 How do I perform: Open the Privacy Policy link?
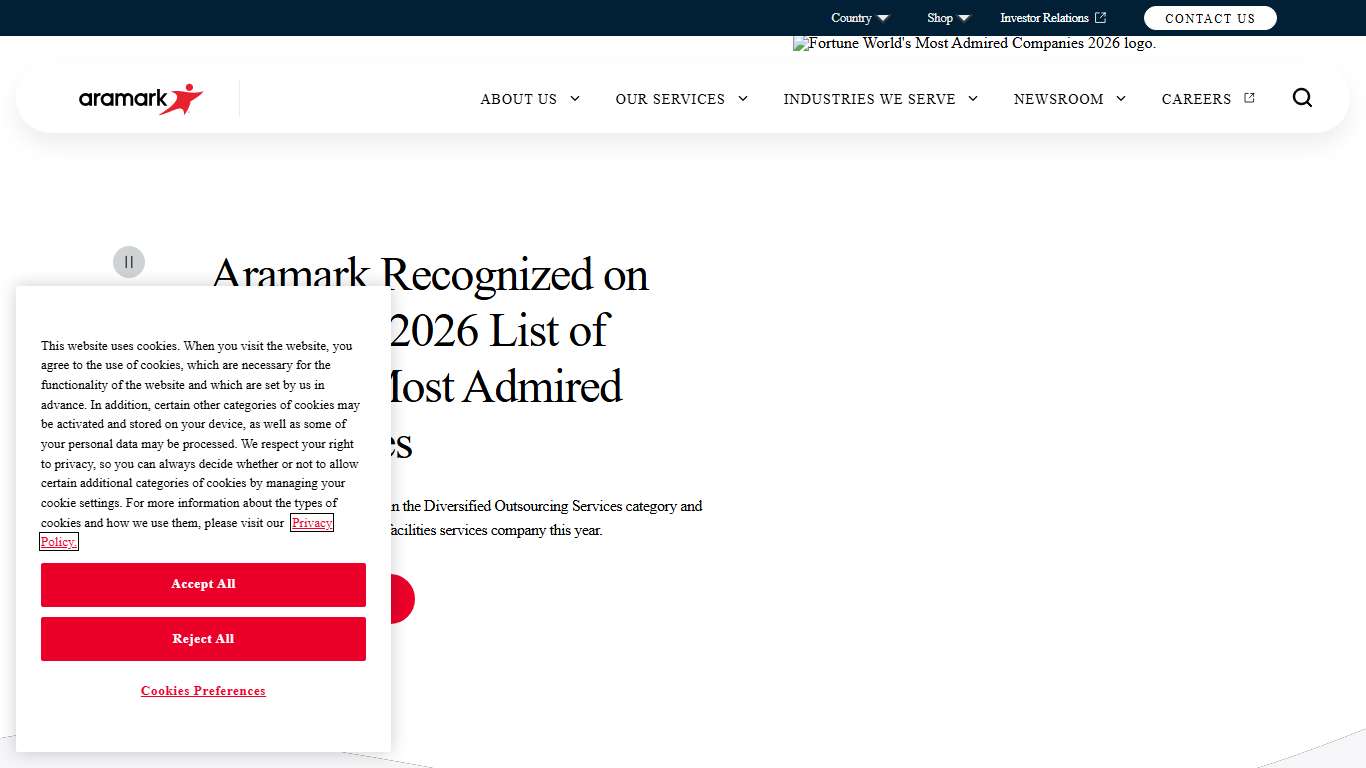pyautogui.click(x=311, y=522)
